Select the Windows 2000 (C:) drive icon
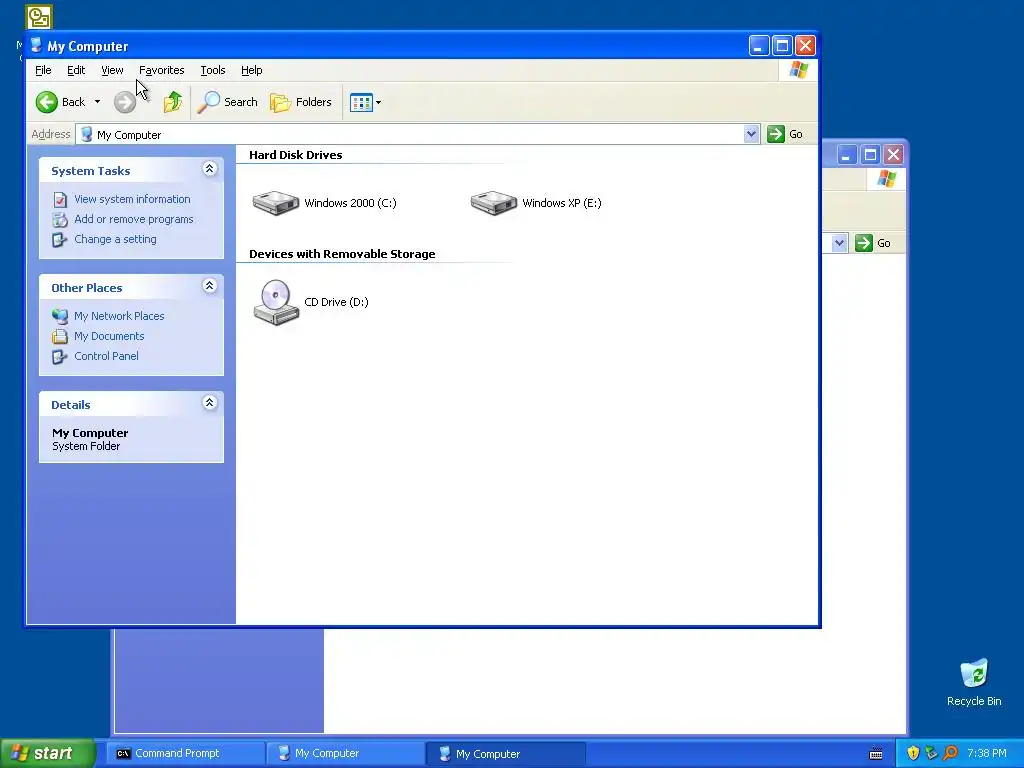This screenshot has height=768, width=1024. [x=276, y=202]
